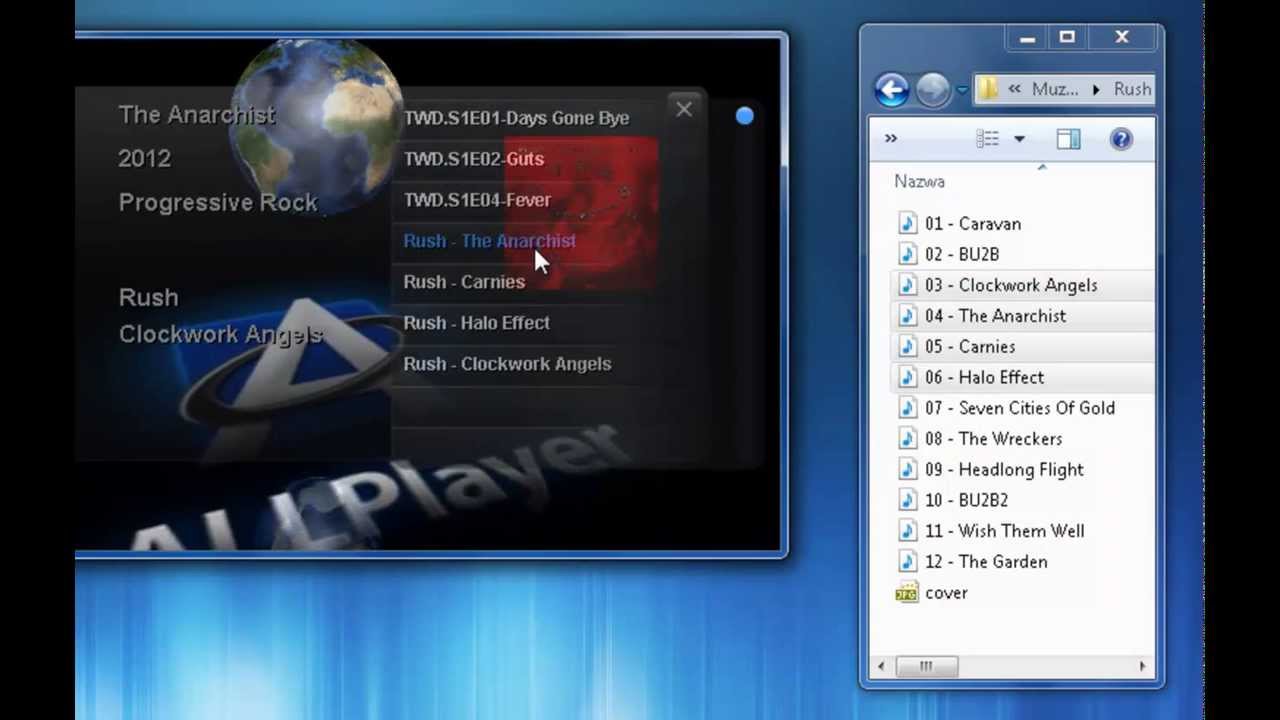This screenshot has width=1280, height=720.
Task: Go forward in the Explorer window
Action: 933,90
